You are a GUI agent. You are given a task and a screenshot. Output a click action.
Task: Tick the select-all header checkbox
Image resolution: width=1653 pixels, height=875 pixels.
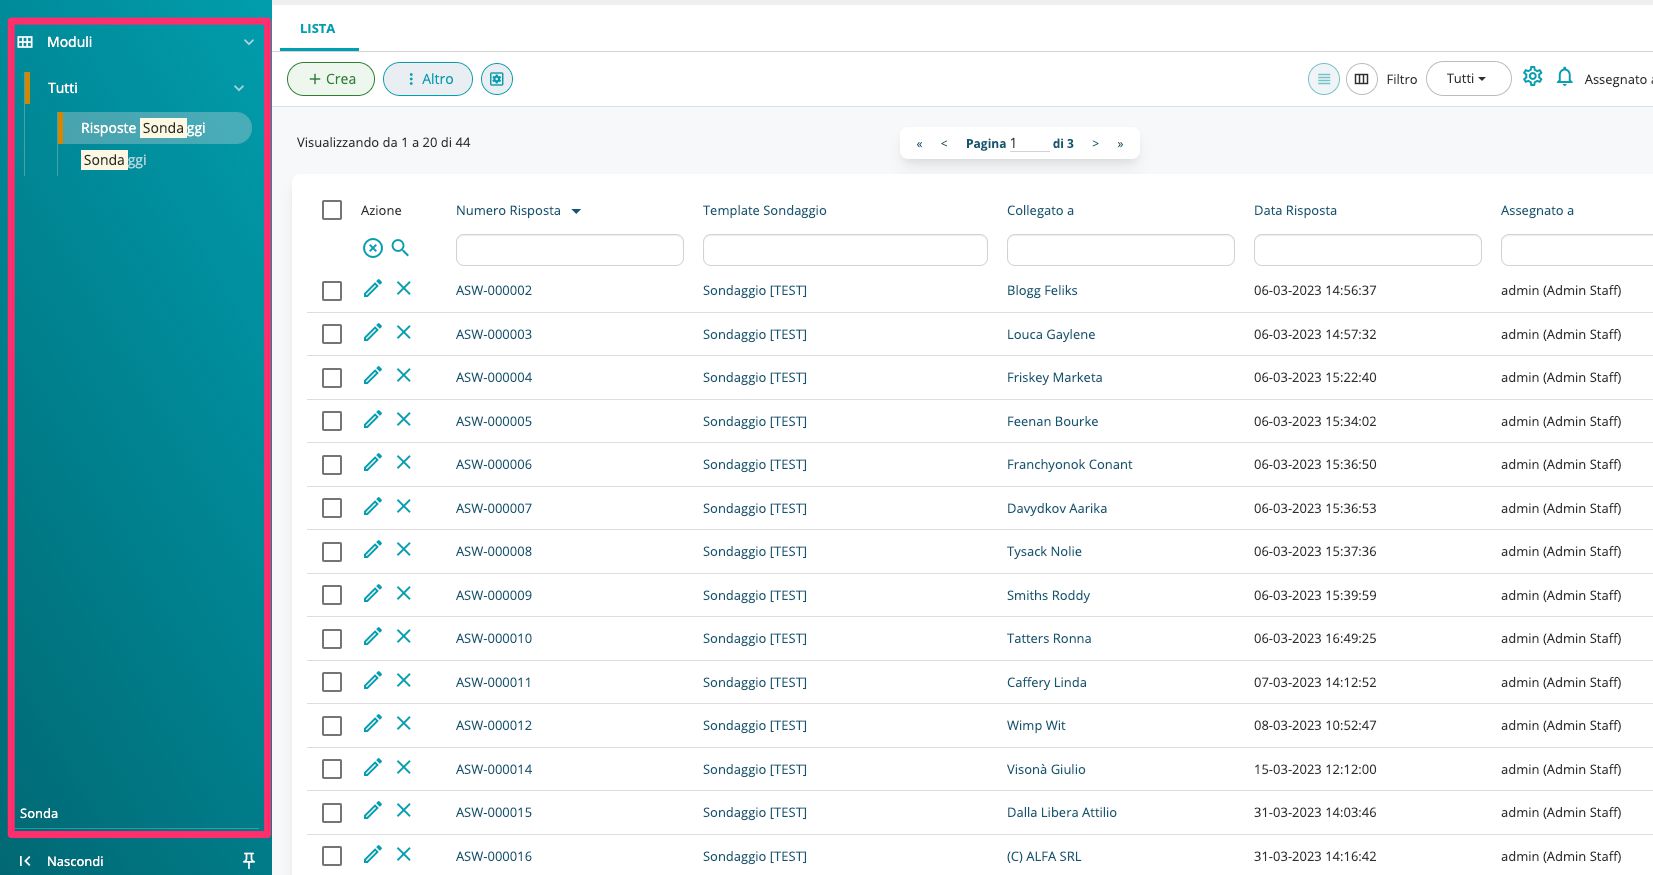(x=332, y=210)
